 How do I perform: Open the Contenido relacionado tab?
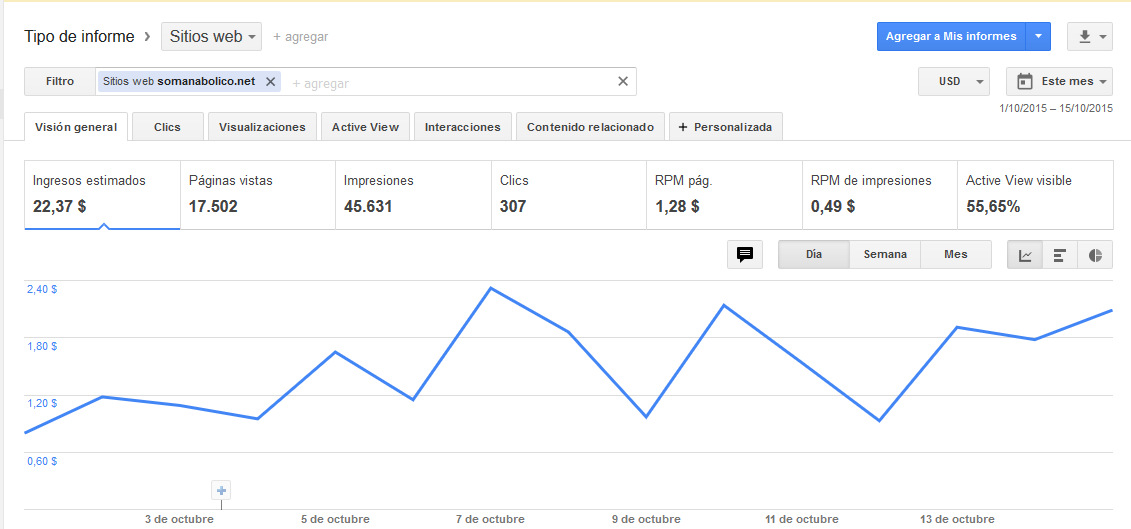[590, 127]
